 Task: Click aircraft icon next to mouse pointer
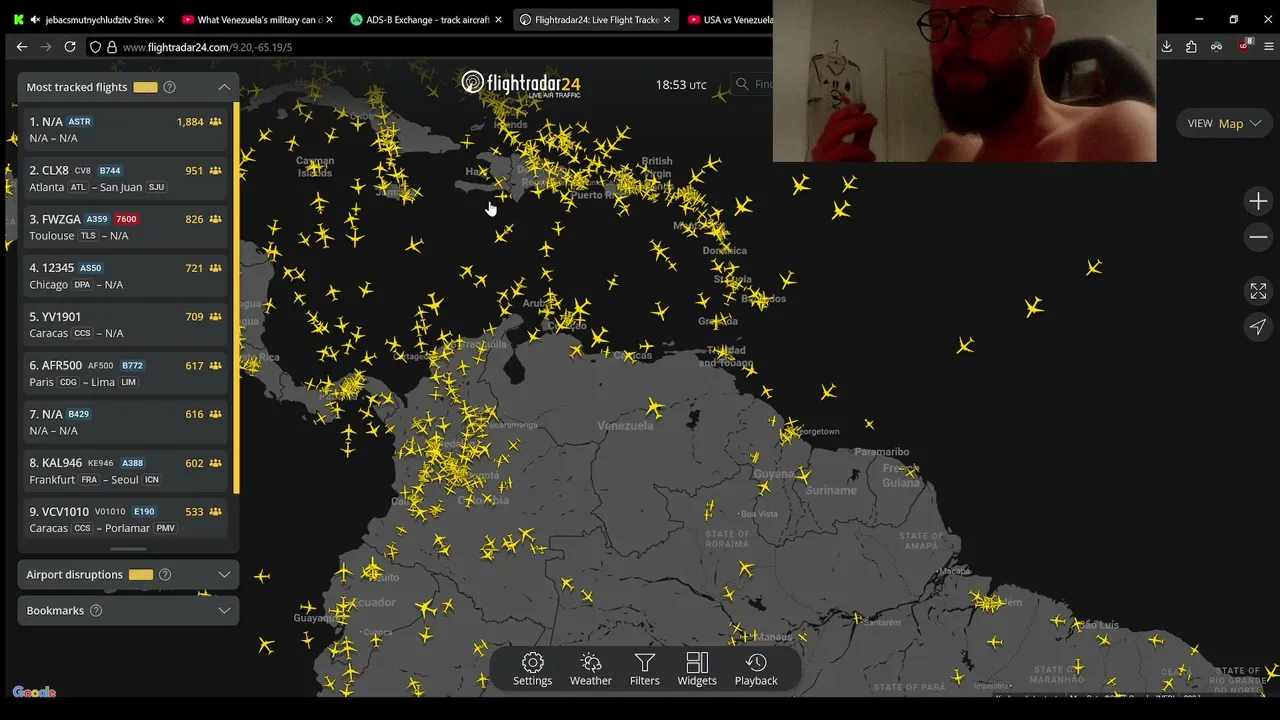[x=503, y=197]
